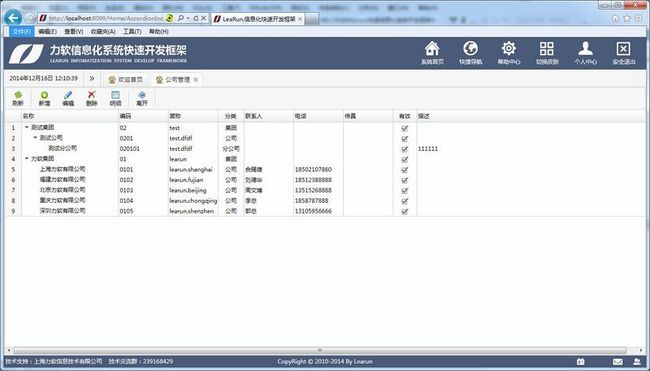Toggle 有效 checkbox for learun.shanghai row
Image resolution: width=650 pixels, height=371 pixels.
[405, 170]
